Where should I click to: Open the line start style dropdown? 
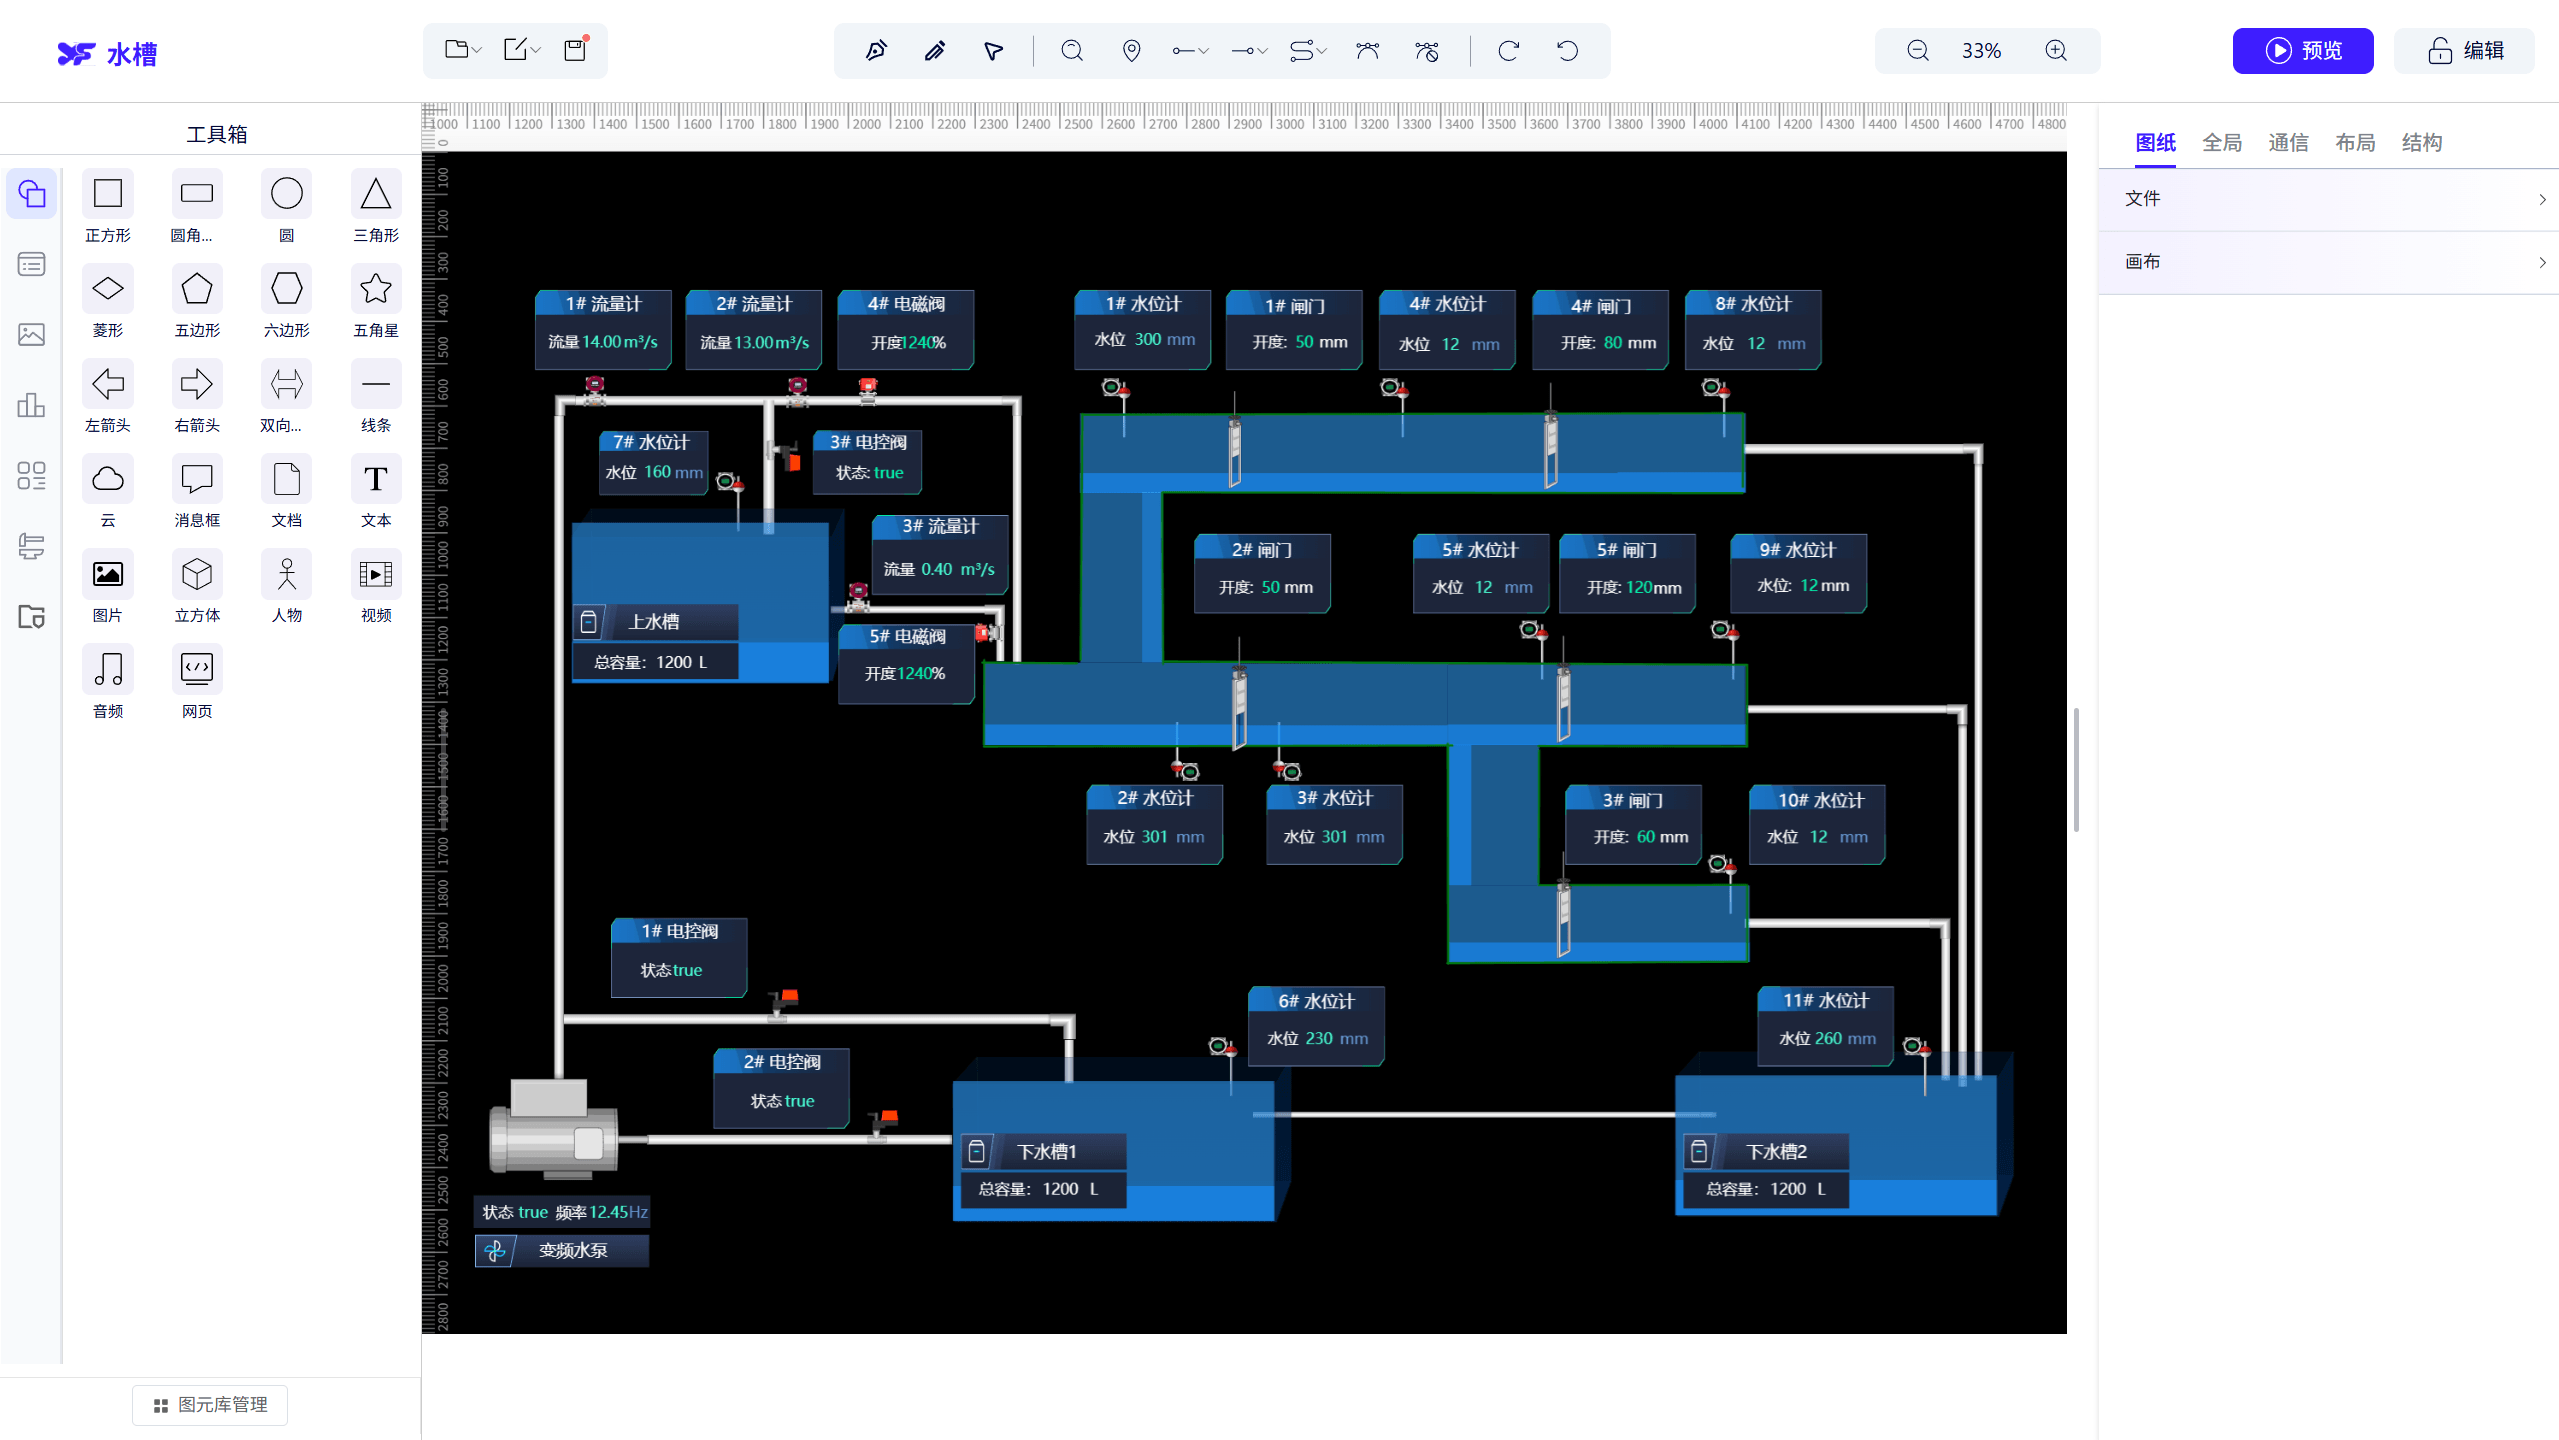click(x=1190, y=51)
